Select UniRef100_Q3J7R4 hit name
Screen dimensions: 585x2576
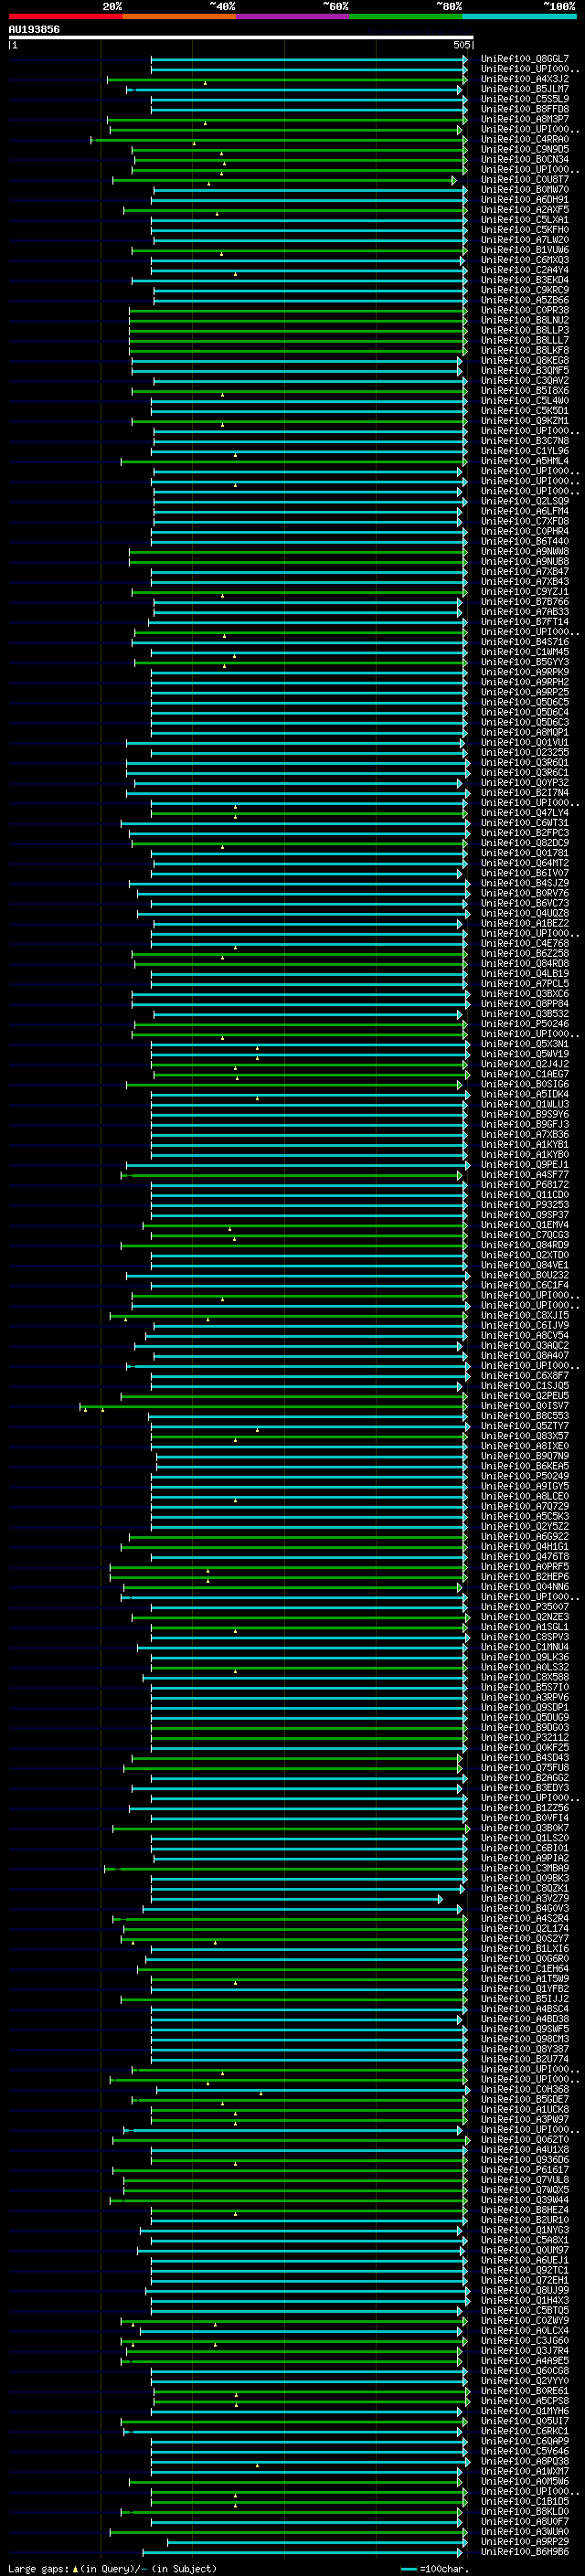pyautogui.click(x=524, y=2351)
